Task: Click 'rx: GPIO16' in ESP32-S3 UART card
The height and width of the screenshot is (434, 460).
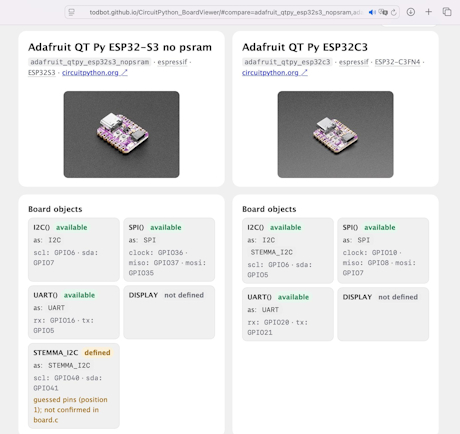Action: [x=54, y=320]
